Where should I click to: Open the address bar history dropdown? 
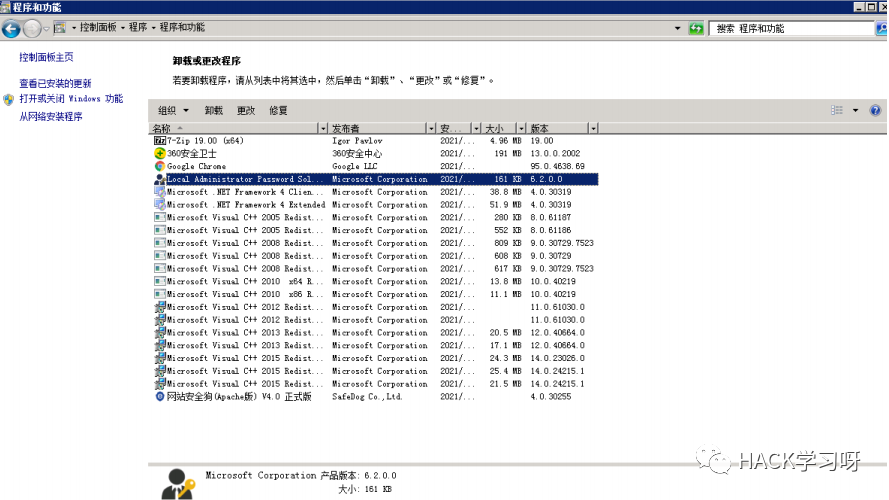coord(678,28)
